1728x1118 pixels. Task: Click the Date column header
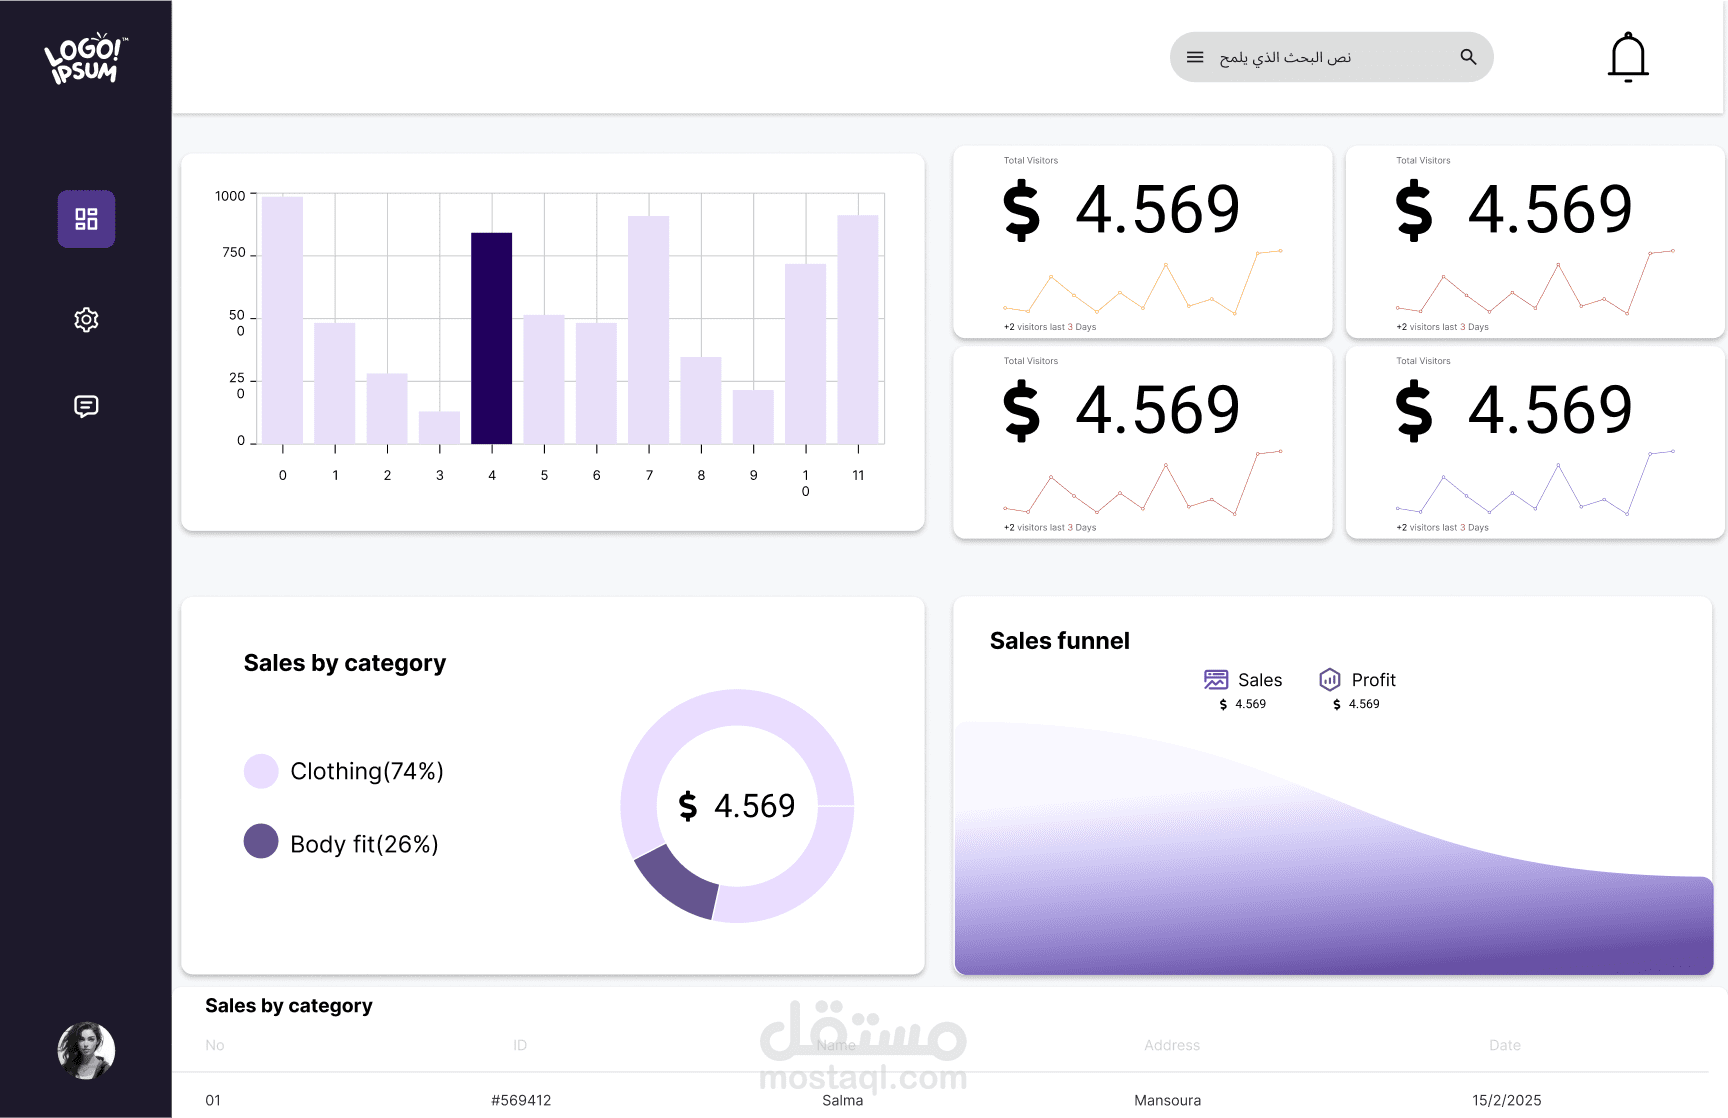1505,1045
